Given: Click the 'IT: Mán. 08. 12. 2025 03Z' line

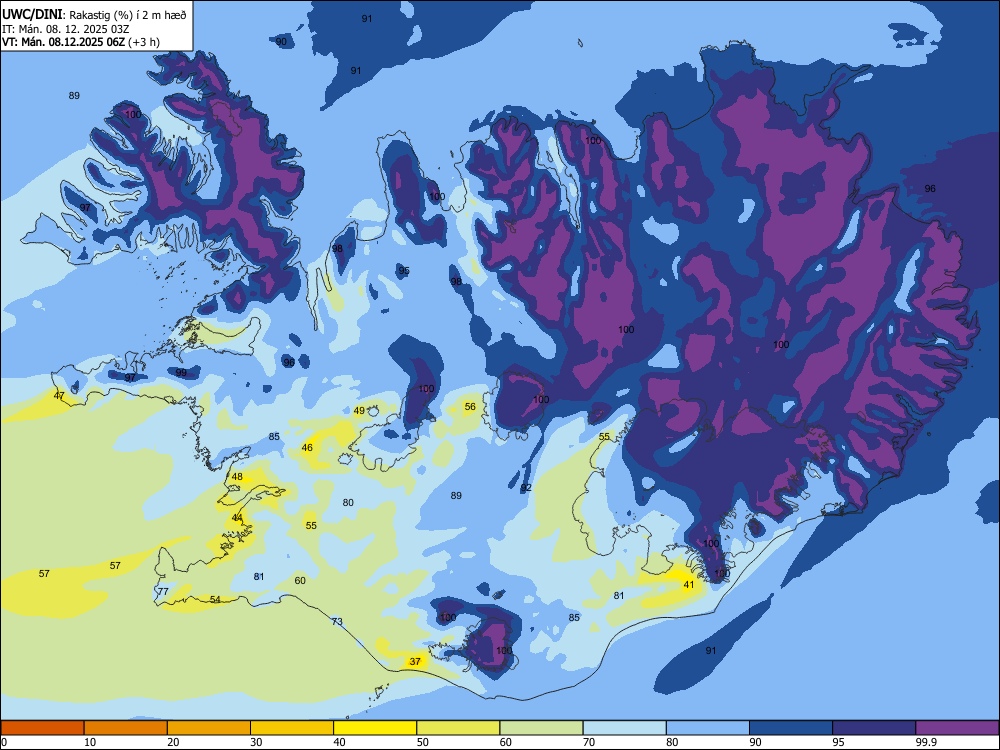Looking at the screenshot, I should coord(66,29).
